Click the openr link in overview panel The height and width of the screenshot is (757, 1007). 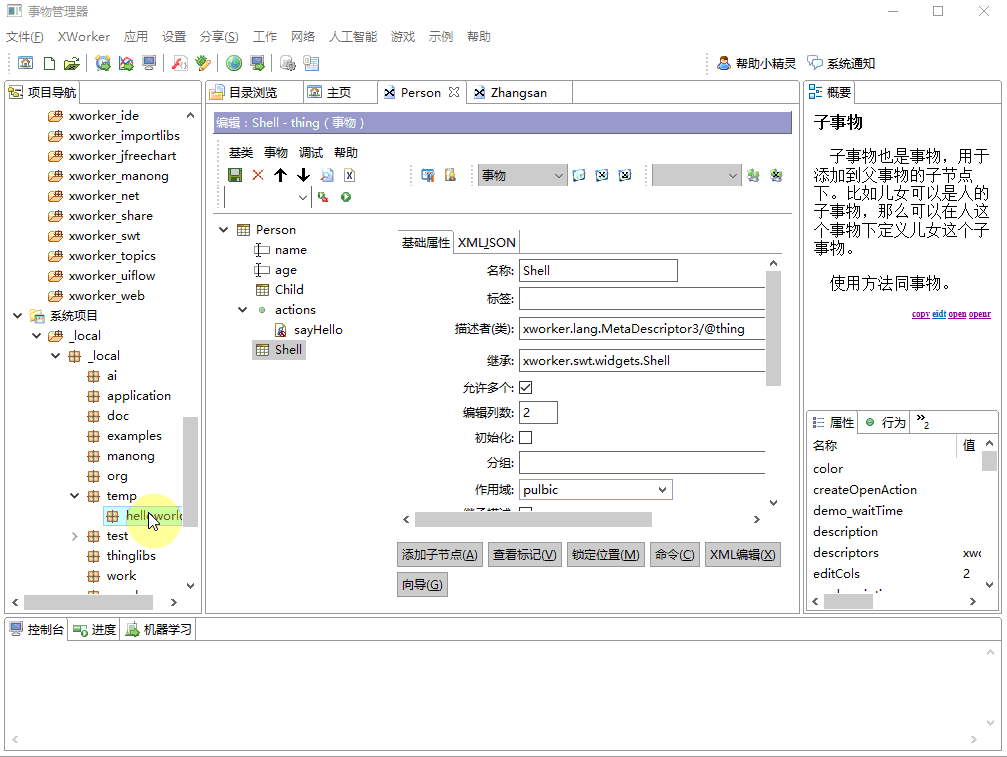(979, 314)
